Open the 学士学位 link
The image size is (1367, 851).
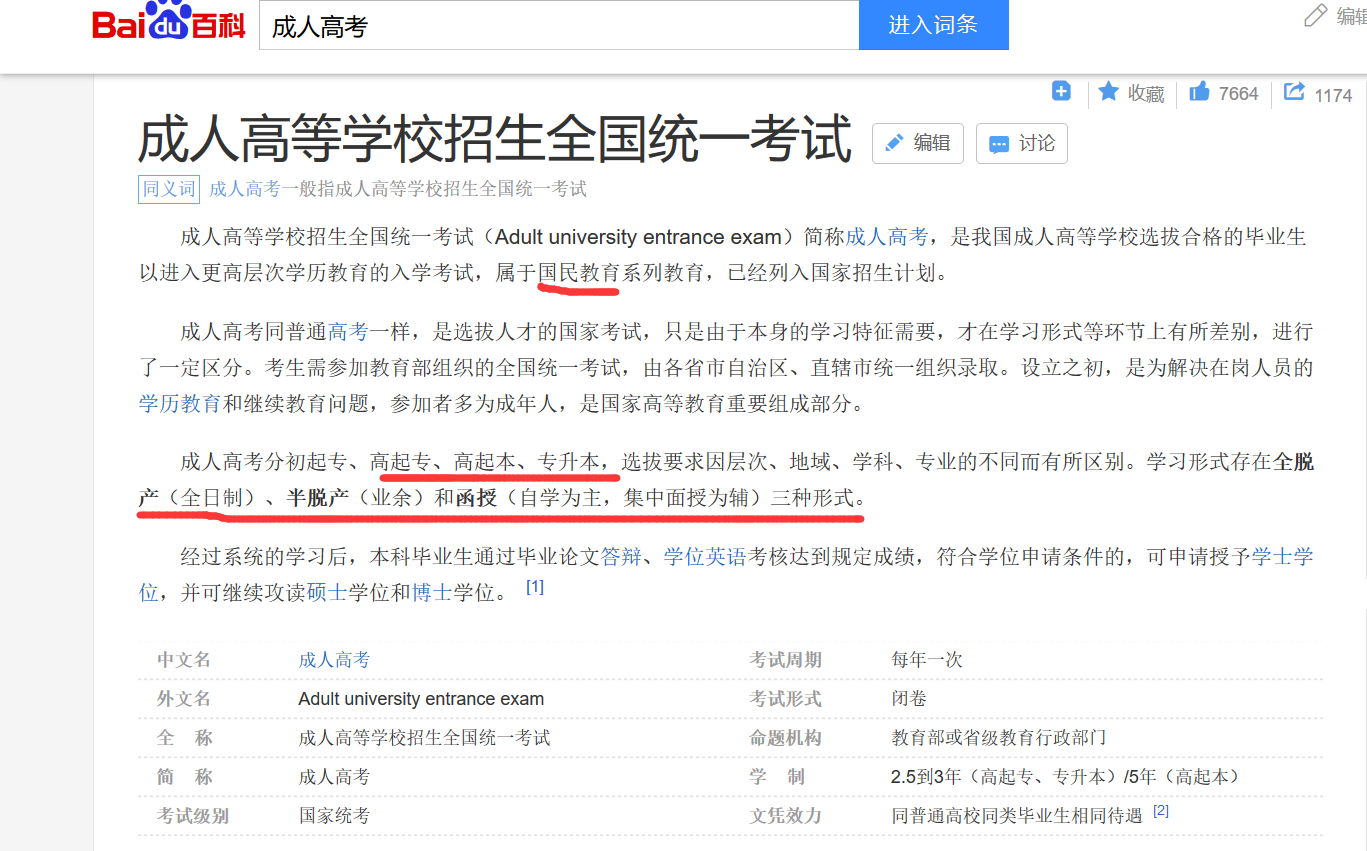[1283, 557]
